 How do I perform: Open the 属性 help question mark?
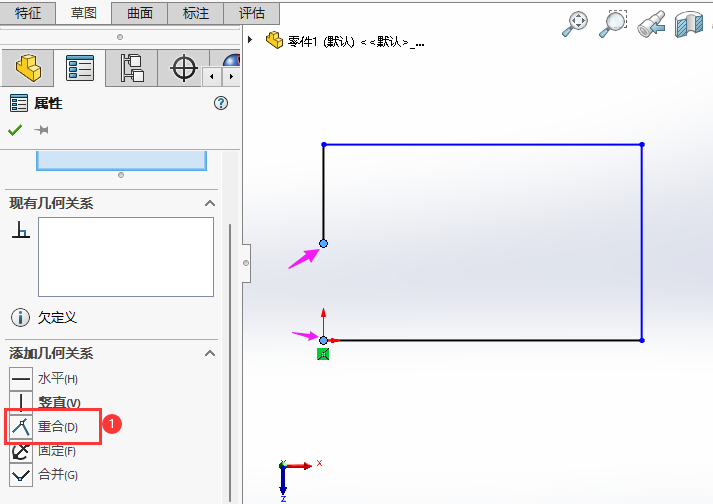(x=221, y=103)
